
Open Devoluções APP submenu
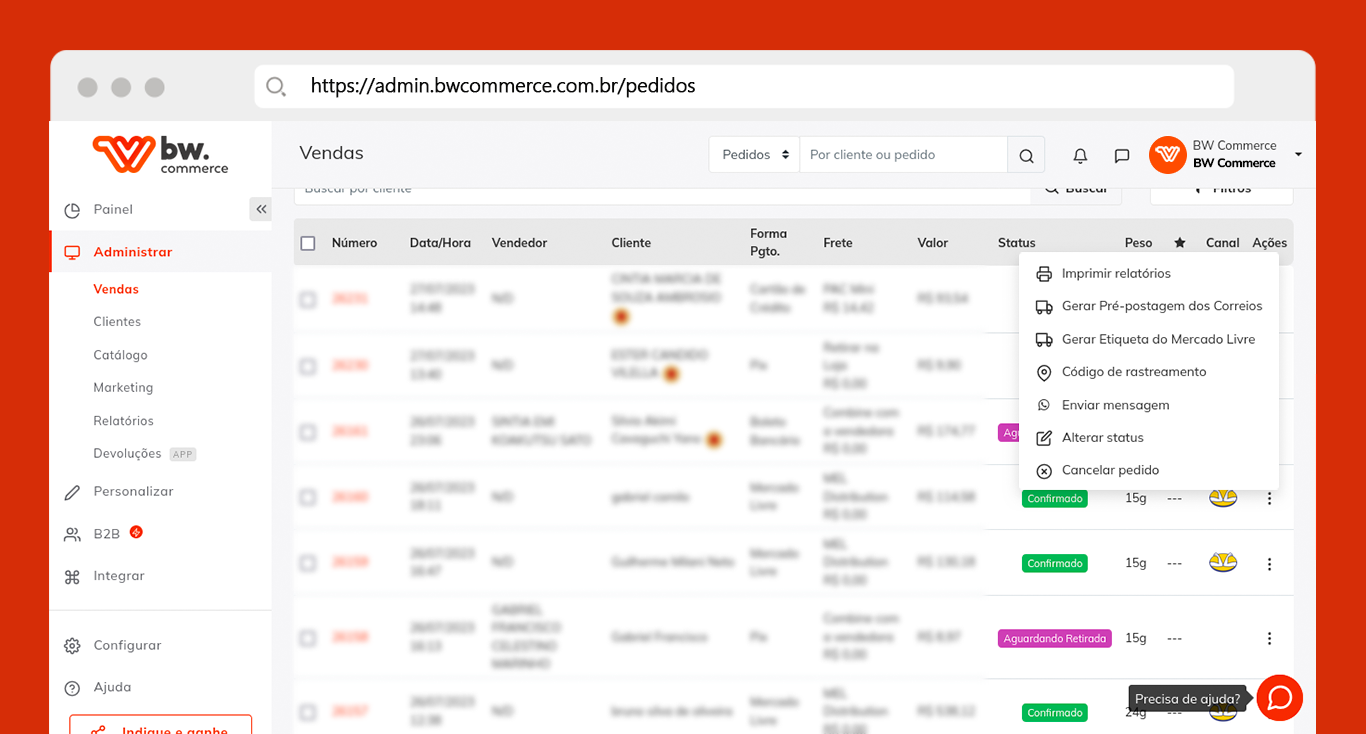tap(144, 454)
